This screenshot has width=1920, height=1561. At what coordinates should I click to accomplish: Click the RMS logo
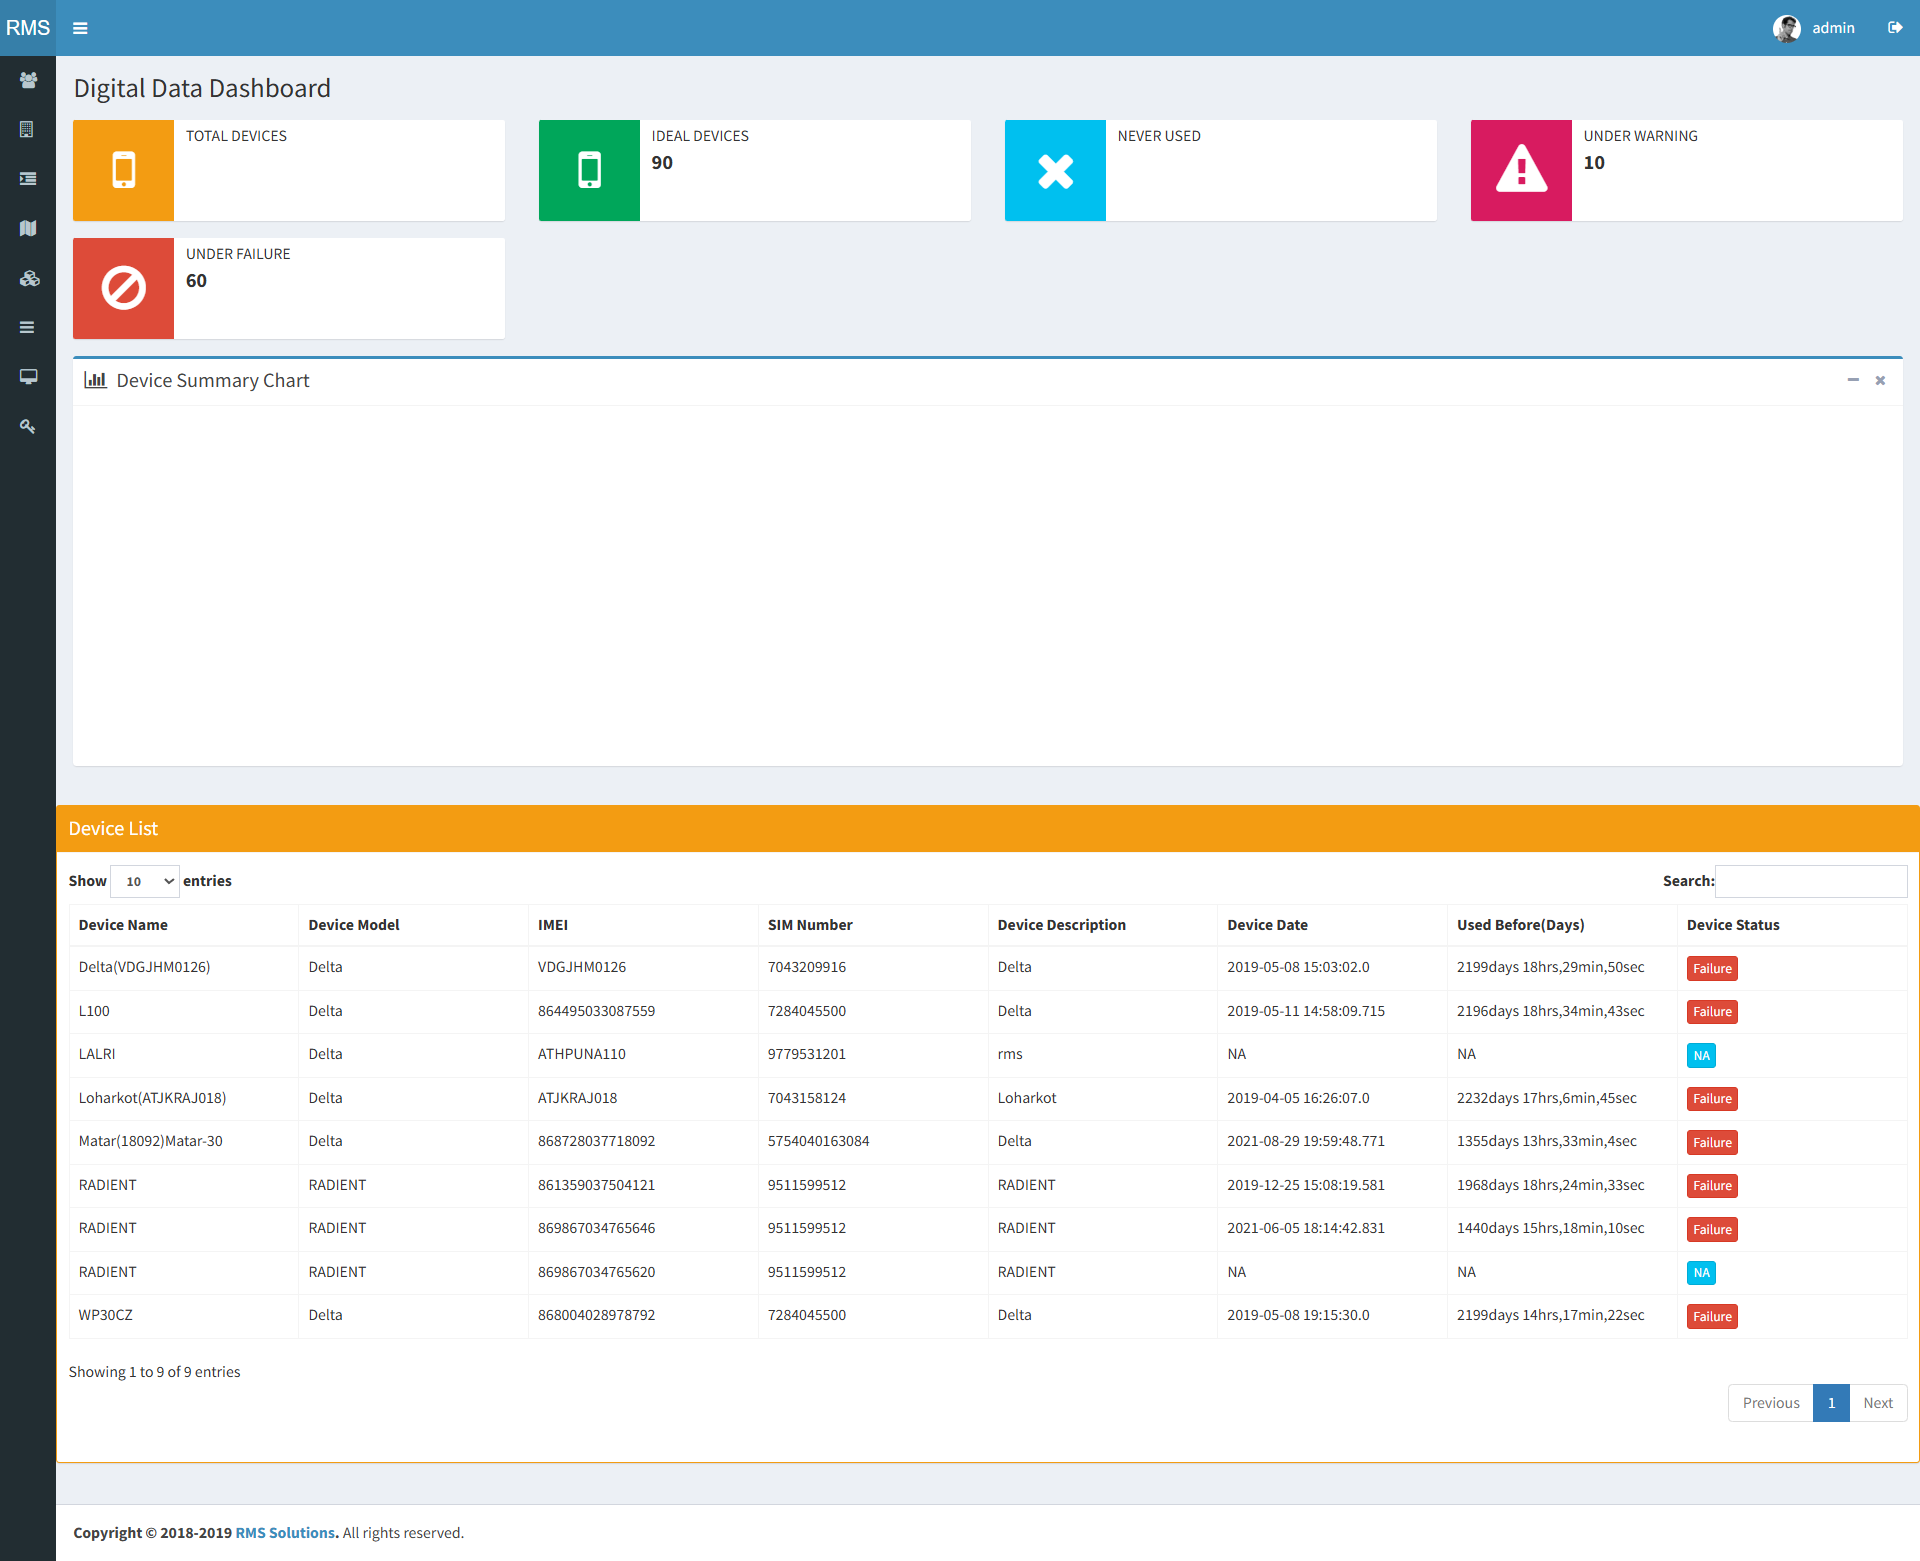[28, 28]
